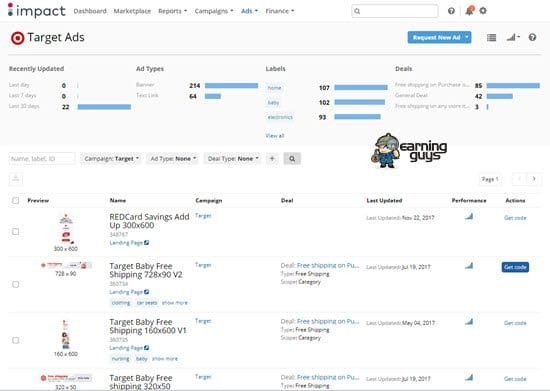Open Deal Type: None dropdown

coord(233,159)
